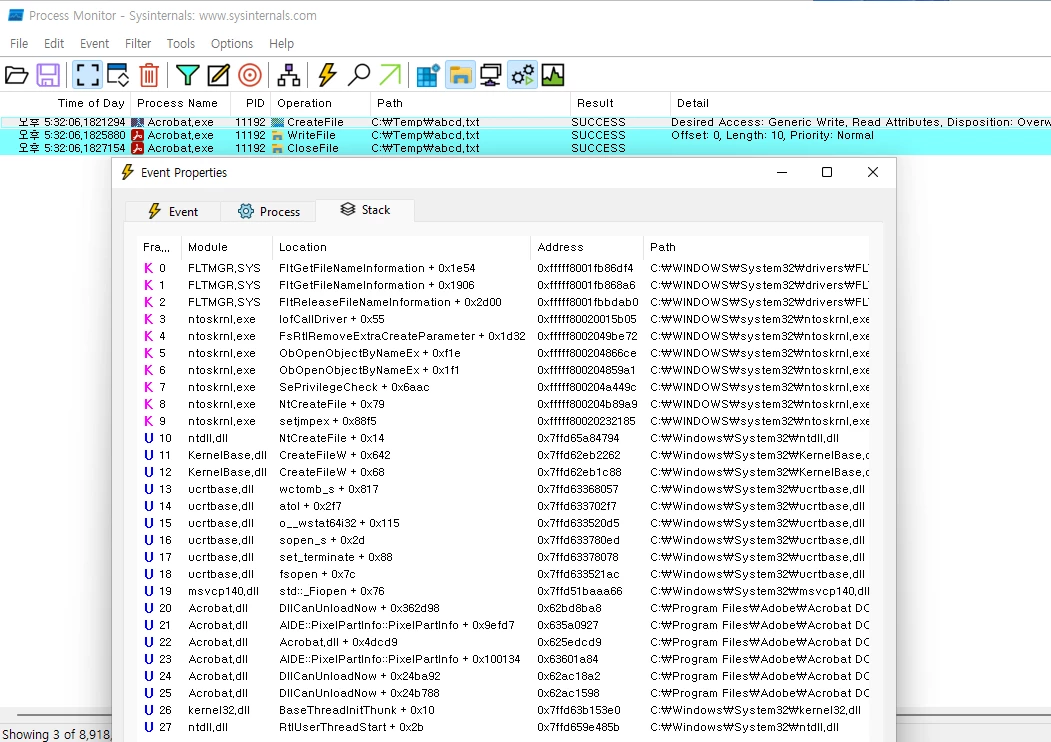Select stack frame 0 FltGetFileNameInformation + 0x1e54
The height and width of the screenshot is (742, 1051).
[503, 268]
